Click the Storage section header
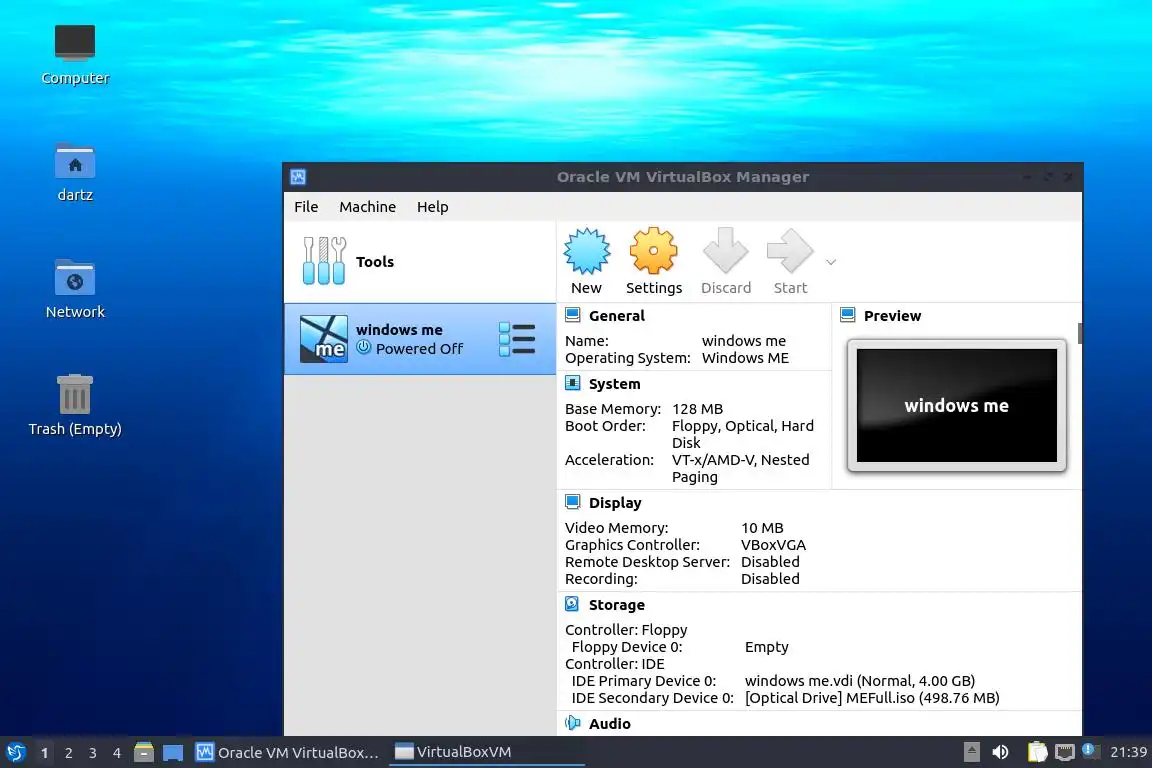 coord(616,605)
